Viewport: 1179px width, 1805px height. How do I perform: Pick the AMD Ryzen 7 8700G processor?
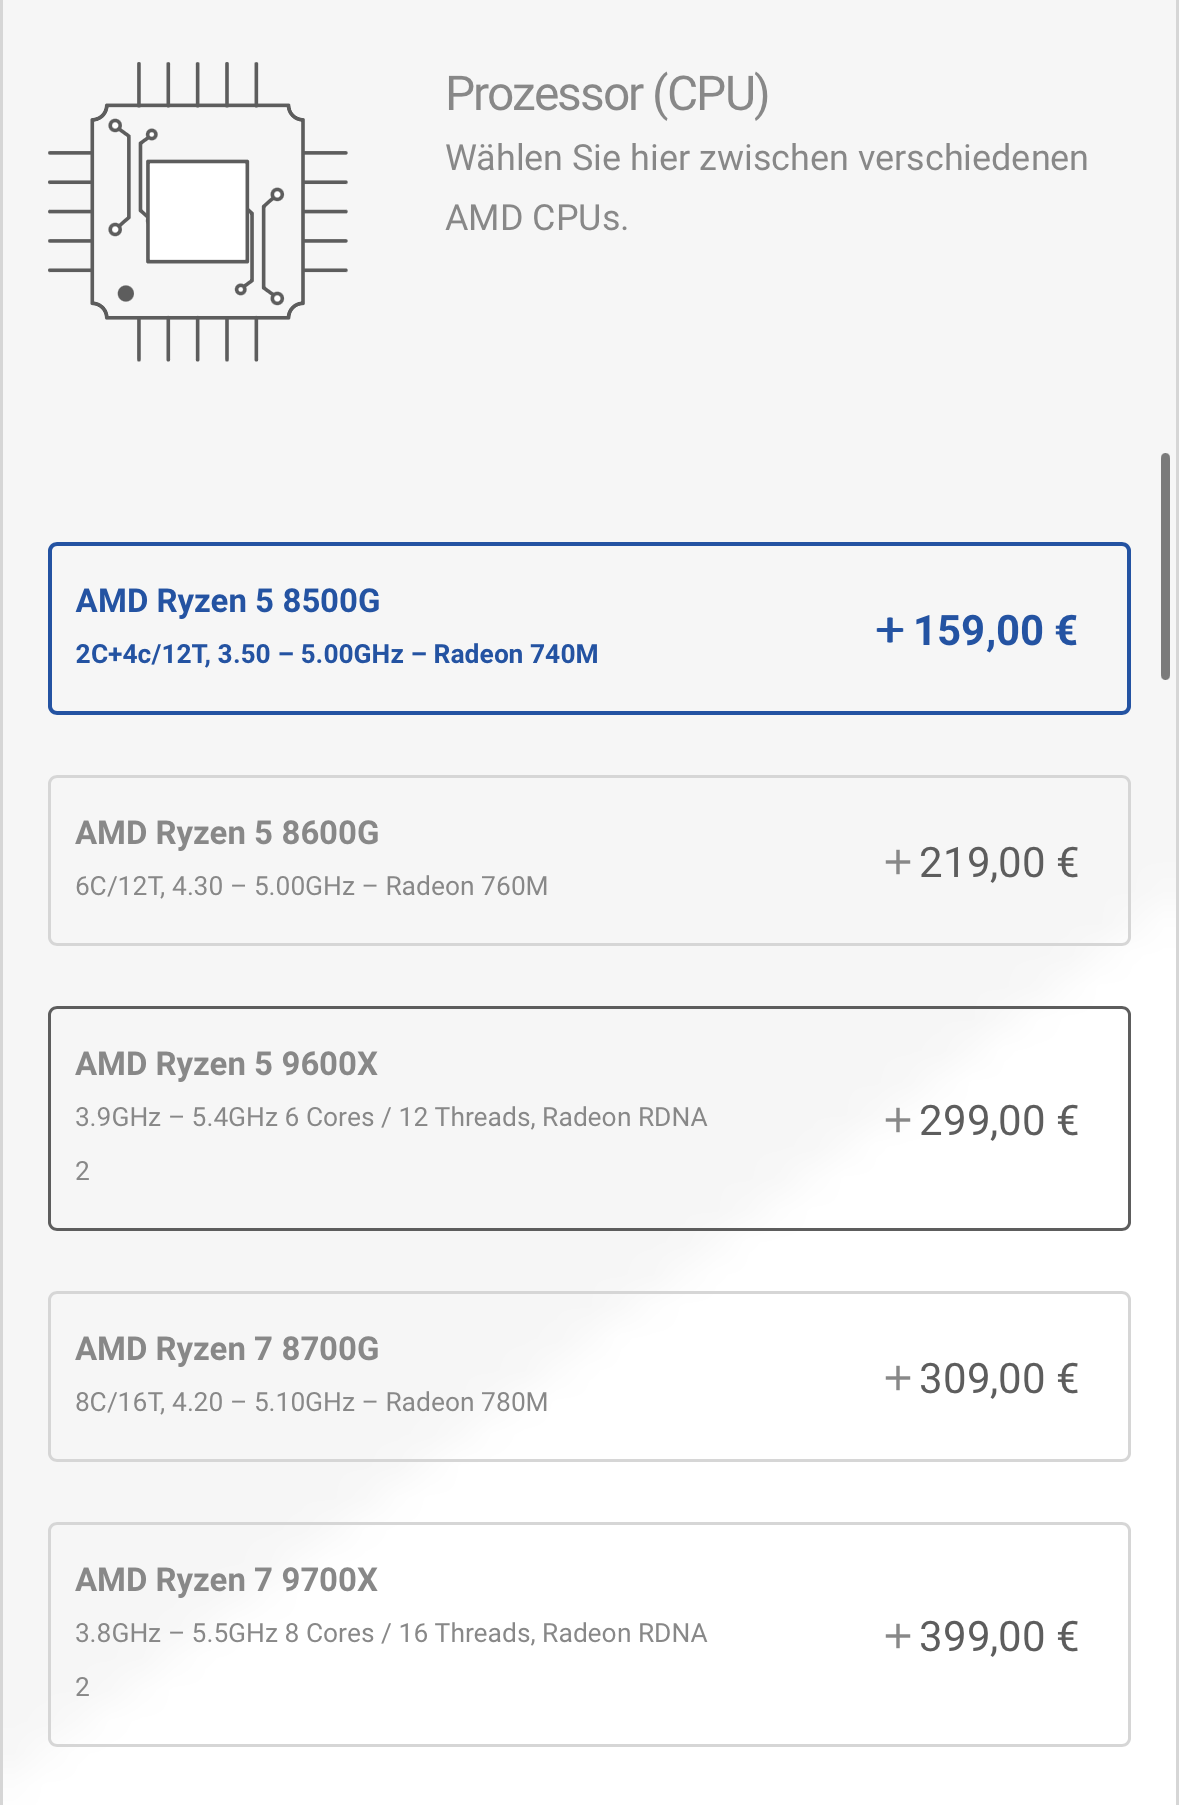coord(588,1376)
